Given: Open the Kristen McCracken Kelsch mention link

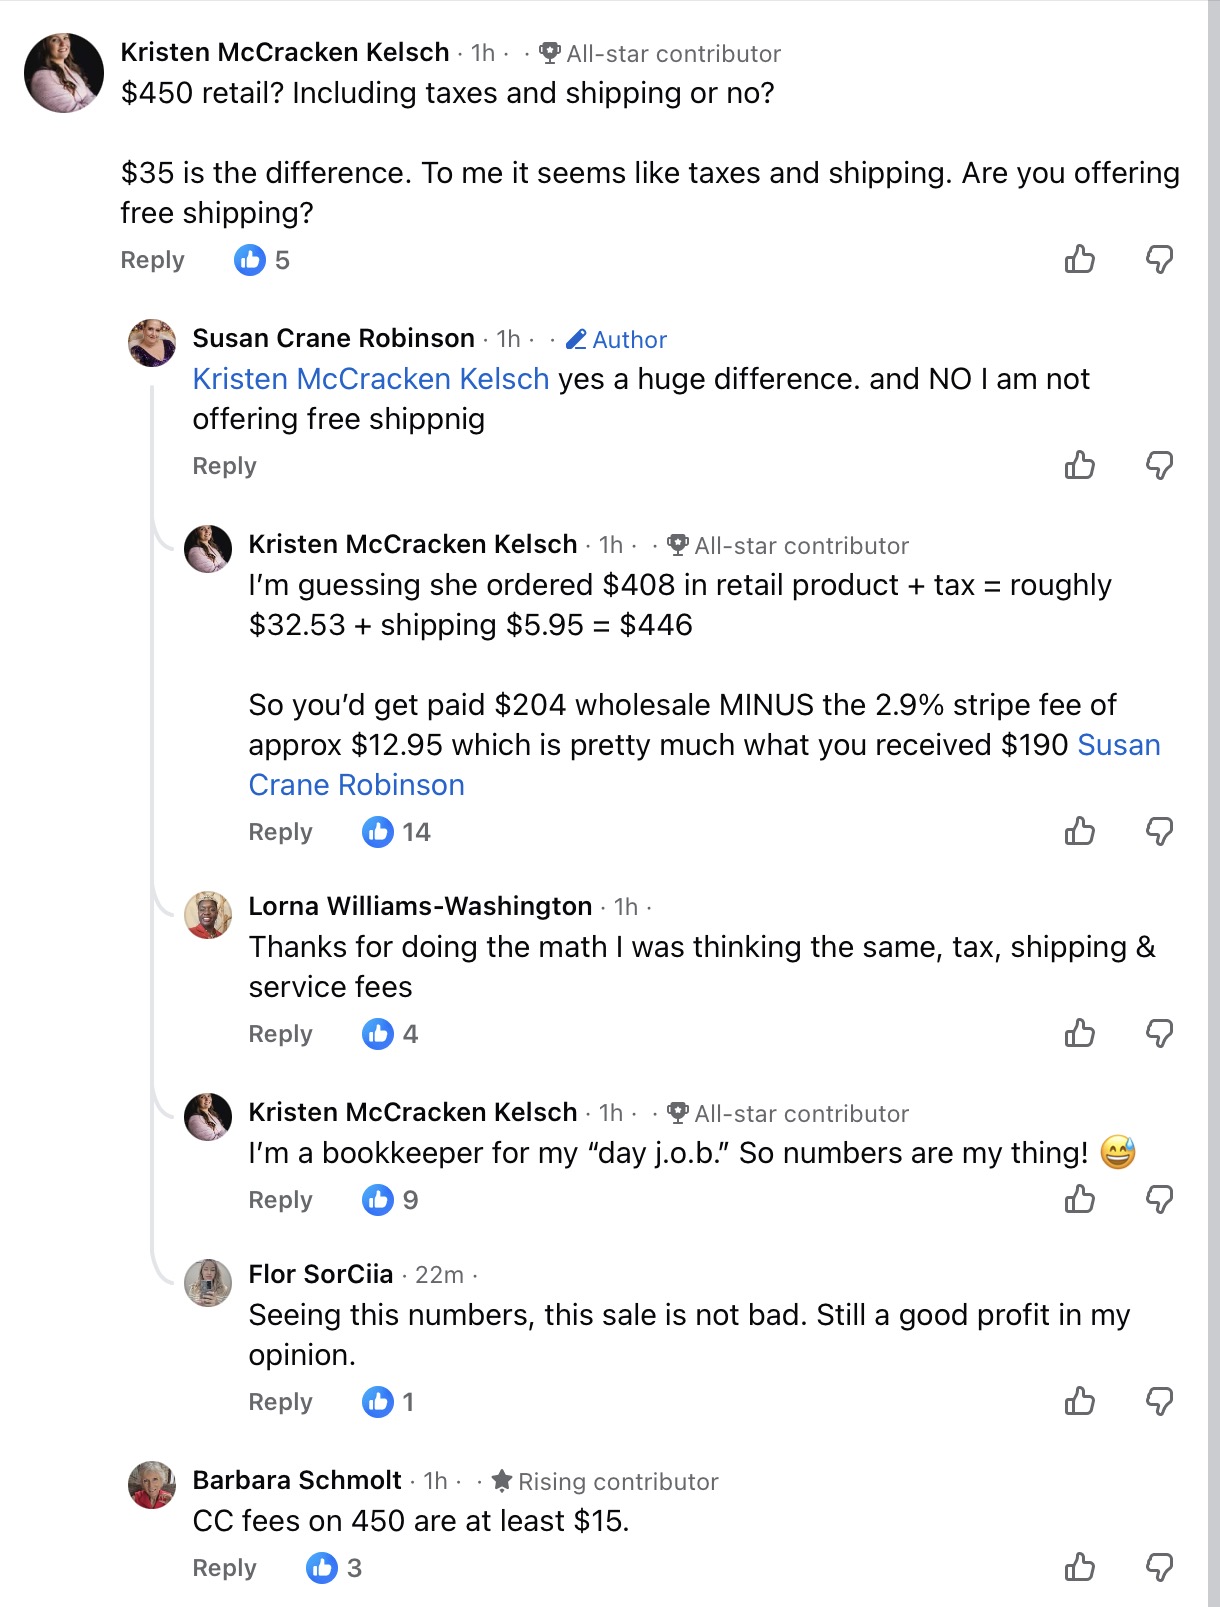Looking at the screenshot, I should point(371,379).
